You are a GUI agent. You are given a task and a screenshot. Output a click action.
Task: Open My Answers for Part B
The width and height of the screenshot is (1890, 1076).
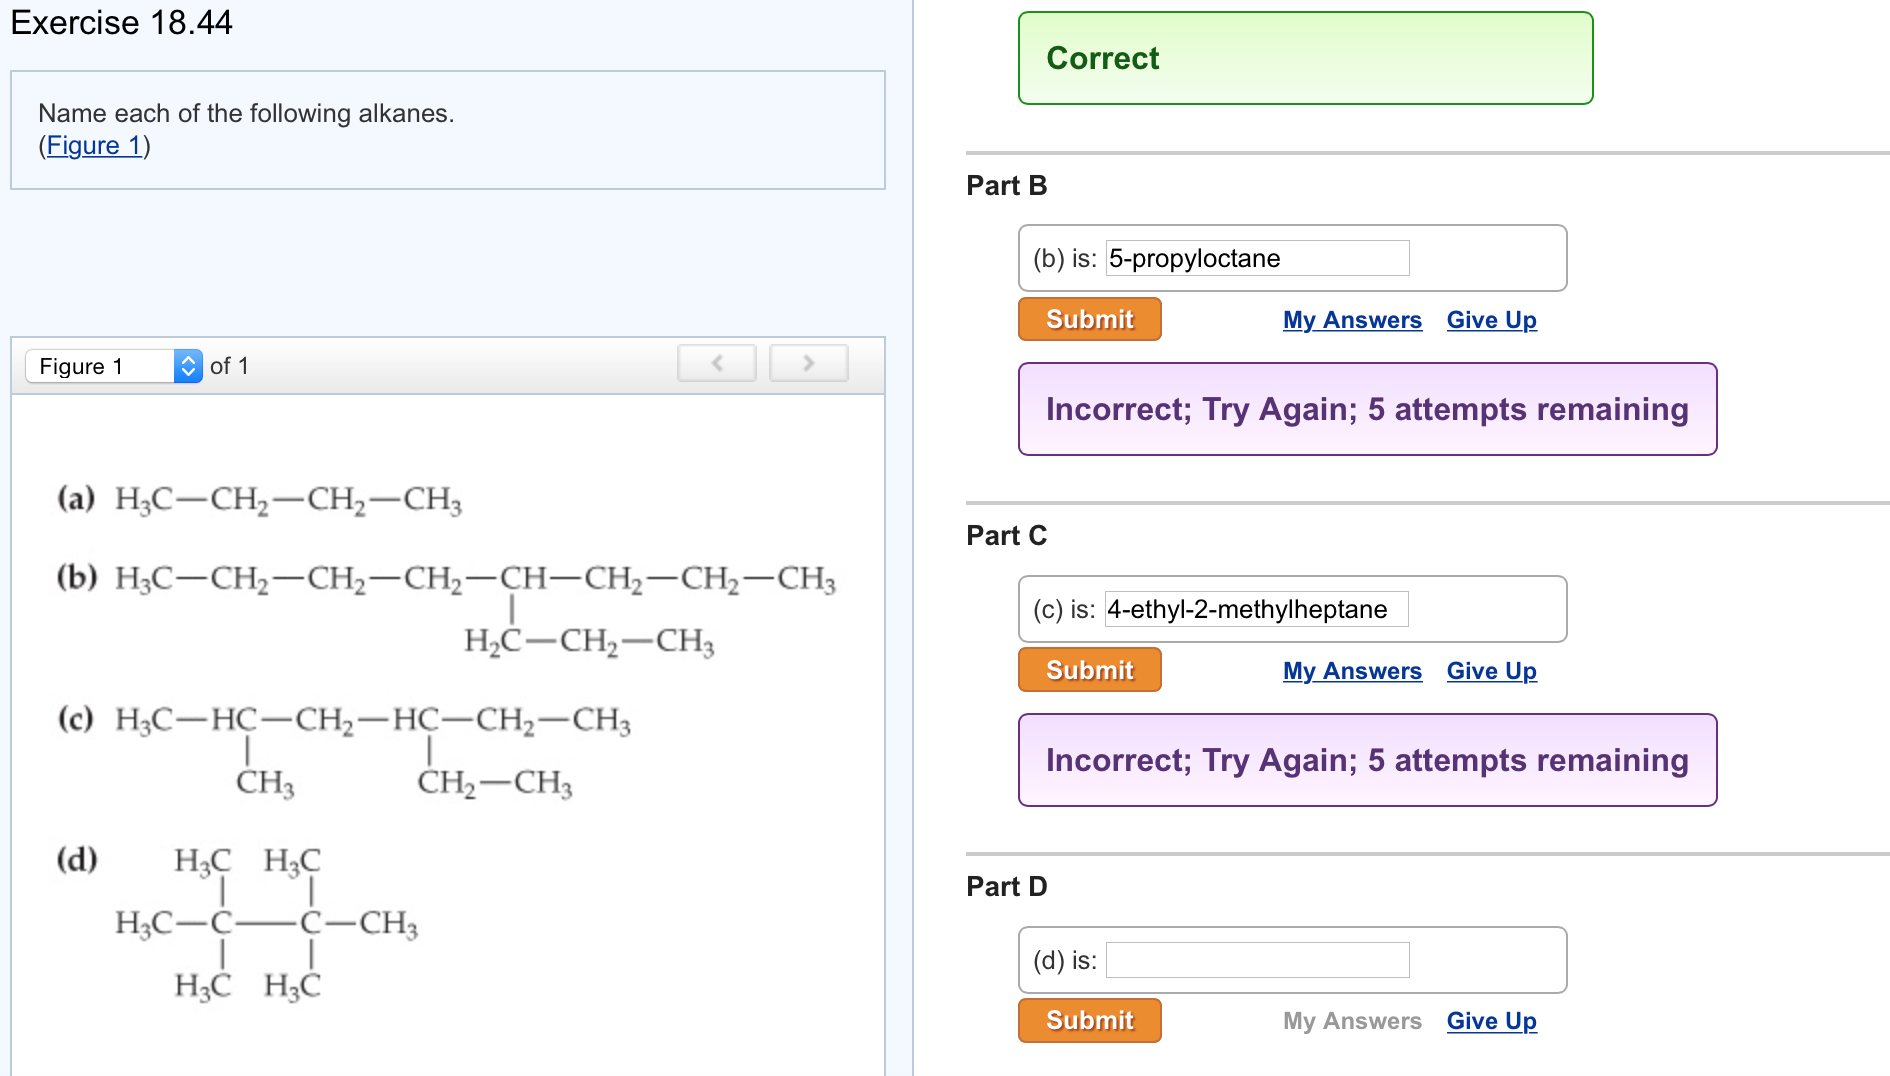coord(1352,319)
